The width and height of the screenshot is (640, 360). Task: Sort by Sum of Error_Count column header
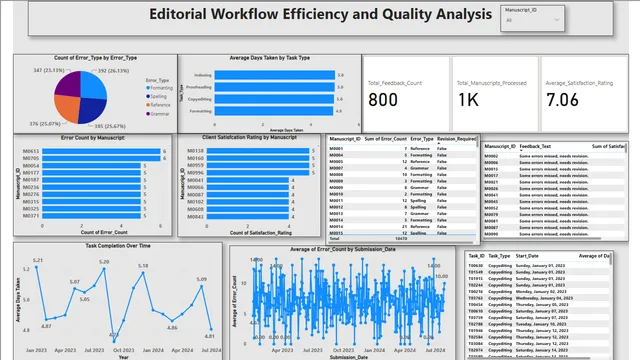(385, 139)
